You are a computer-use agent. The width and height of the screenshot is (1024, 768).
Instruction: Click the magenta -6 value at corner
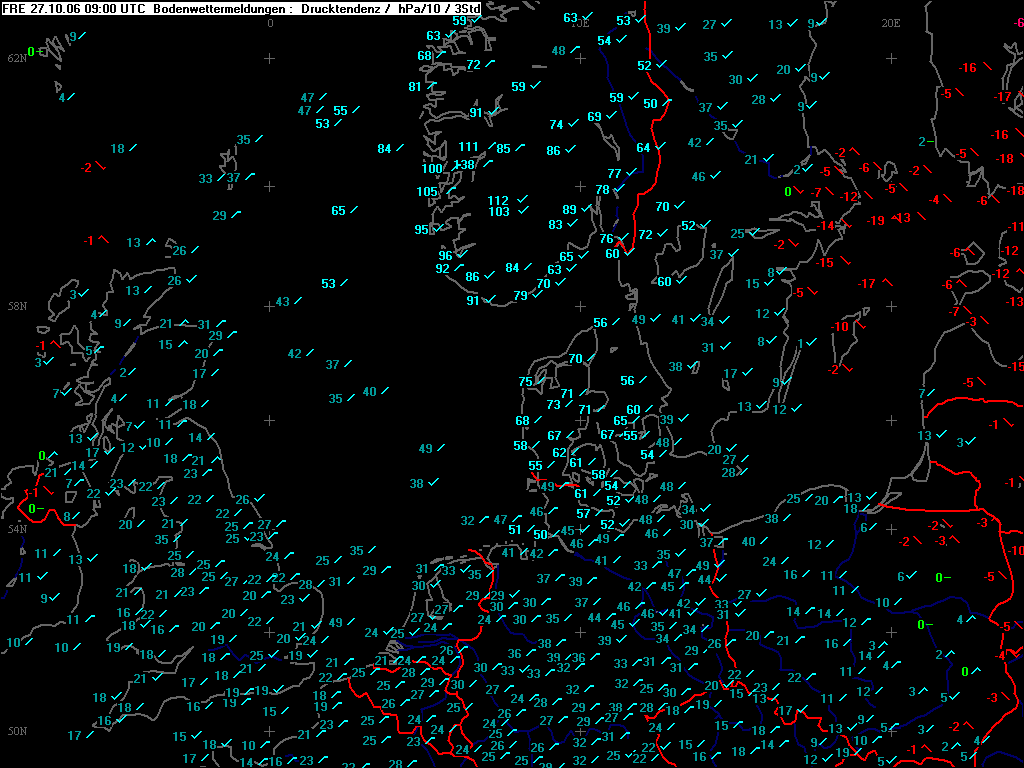coord(1019,24)
